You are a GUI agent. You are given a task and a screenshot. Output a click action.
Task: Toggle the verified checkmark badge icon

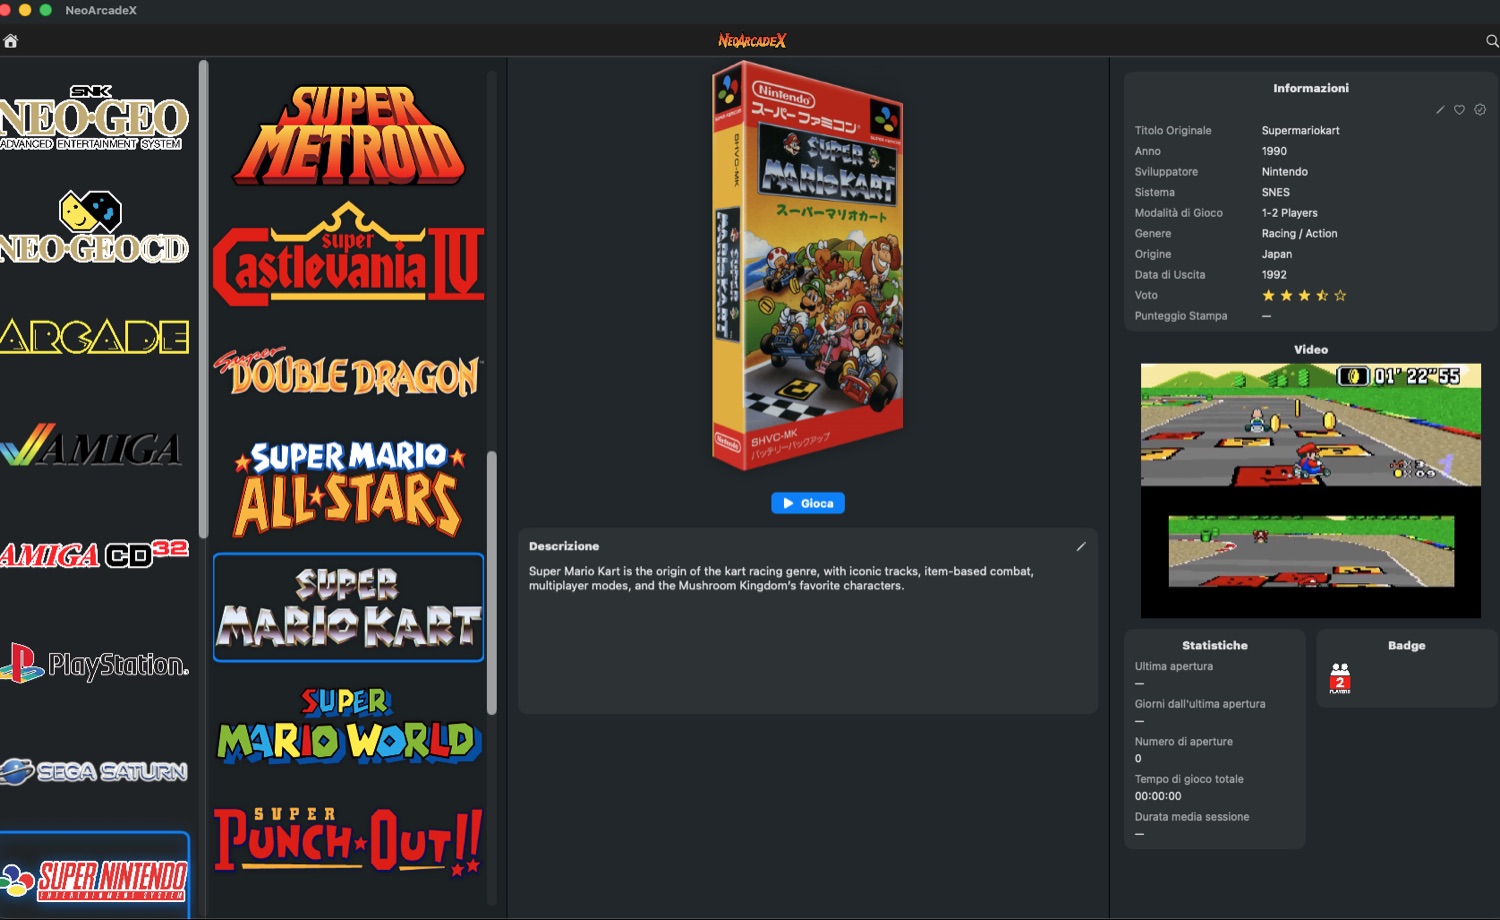click(1480, 110)
